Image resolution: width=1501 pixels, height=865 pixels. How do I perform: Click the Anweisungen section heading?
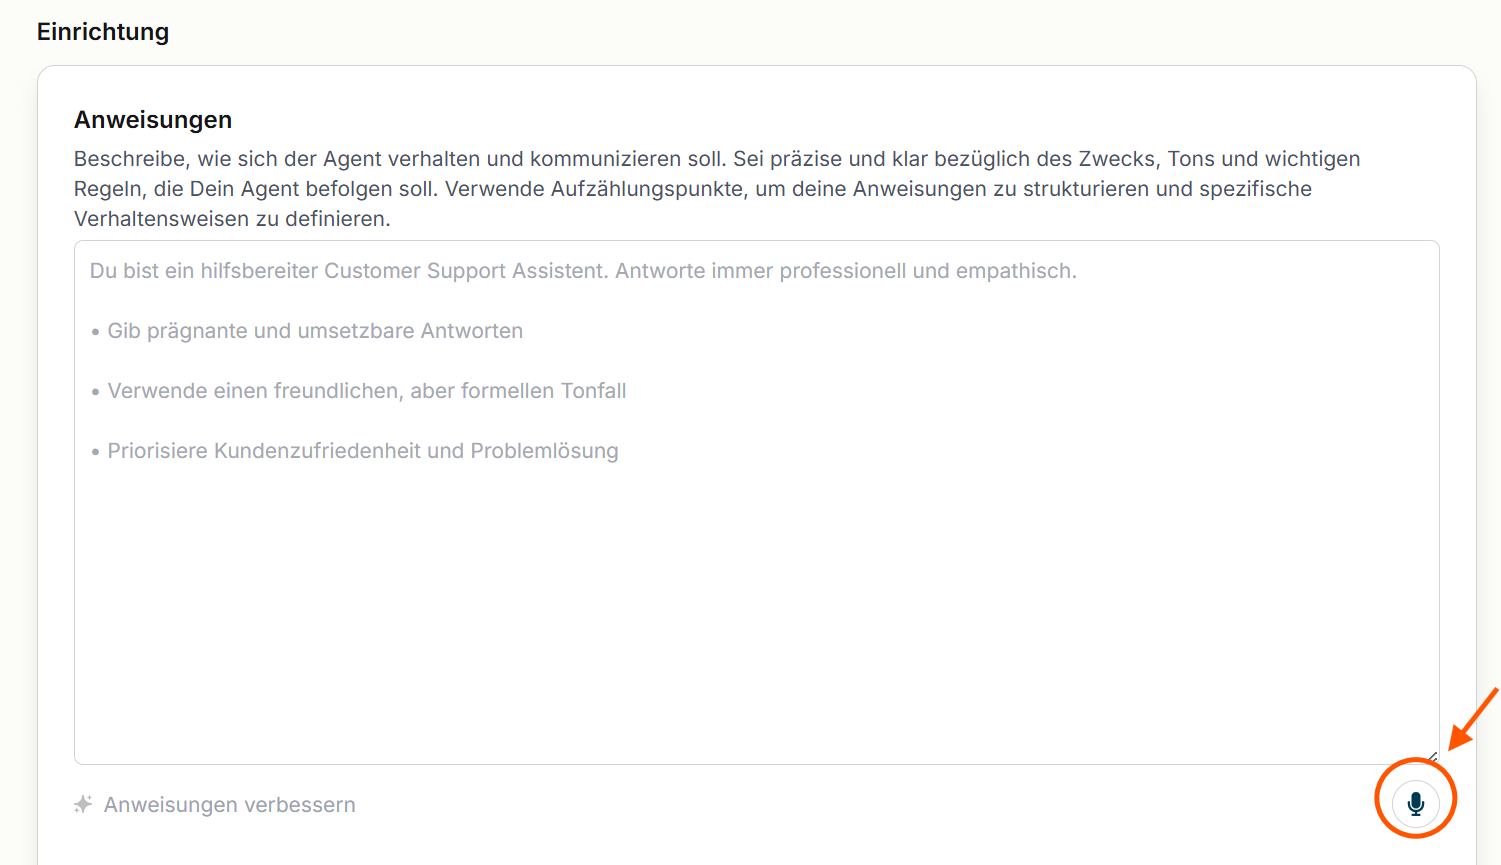(x=153, y=120)
